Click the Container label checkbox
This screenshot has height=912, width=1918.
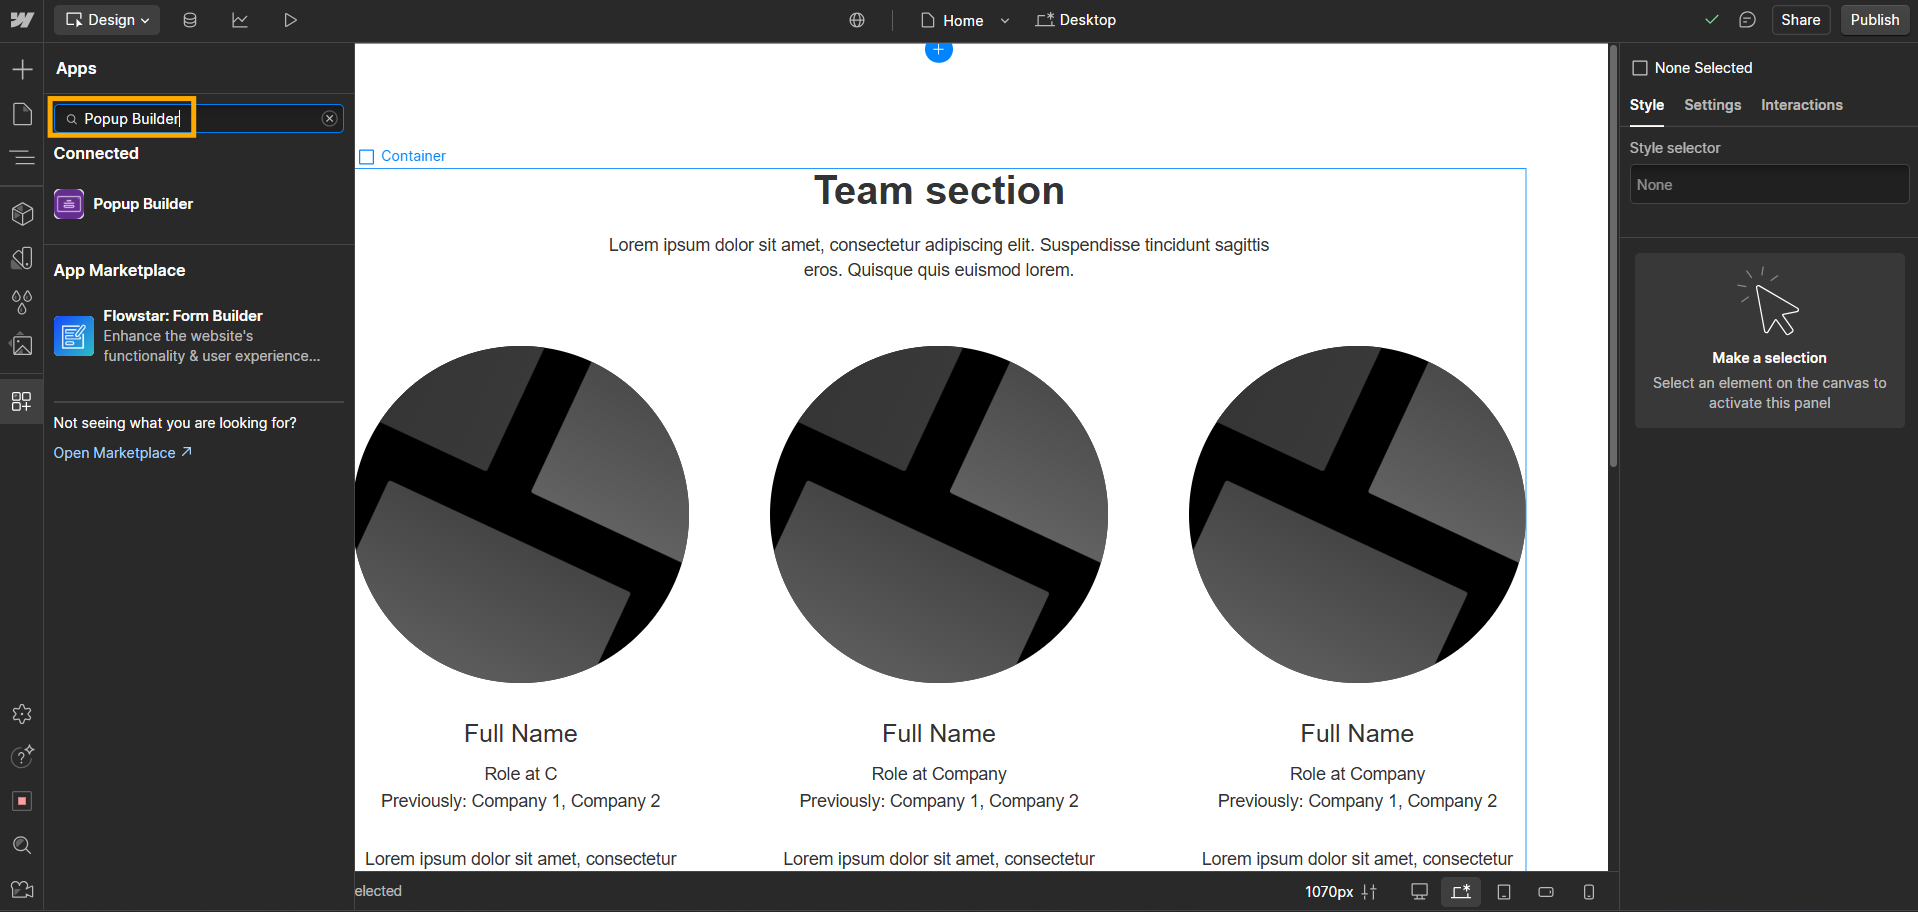click(x=367, y=157)
